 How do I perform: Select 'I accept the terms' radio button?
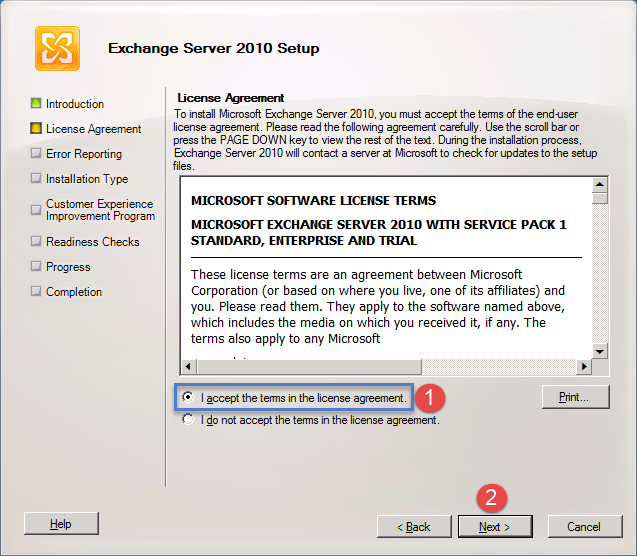click(x=188, y=397)
